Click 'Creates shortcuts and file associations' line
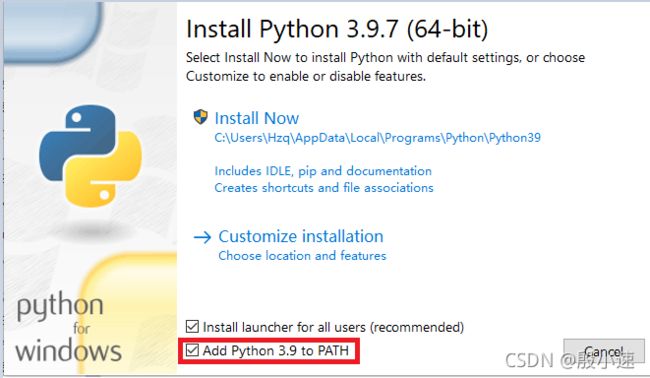This screenshot has height=378, width=650. tap(324, 188)
